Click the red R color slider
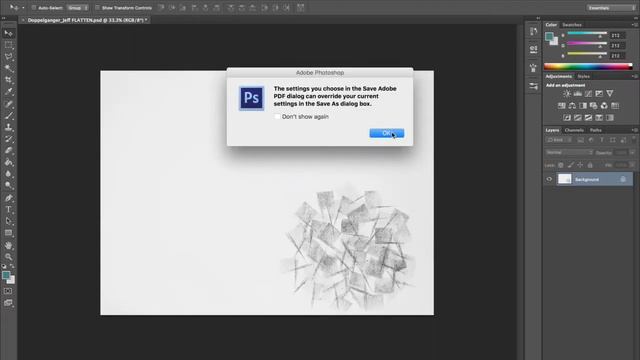Screen dimensions: 640x360 [587, 34]
